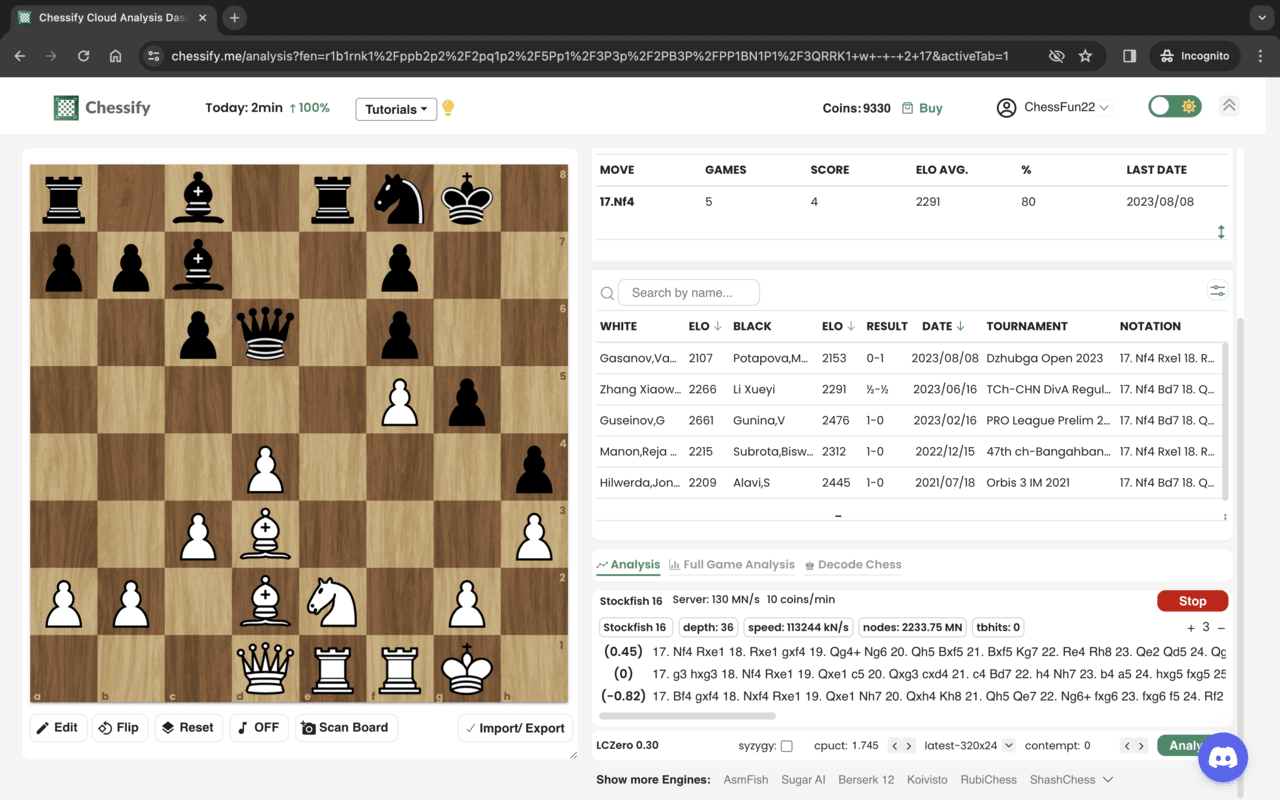Focus the Search by name field
This screenshot has height=800, width=1280.
point(689,293)
